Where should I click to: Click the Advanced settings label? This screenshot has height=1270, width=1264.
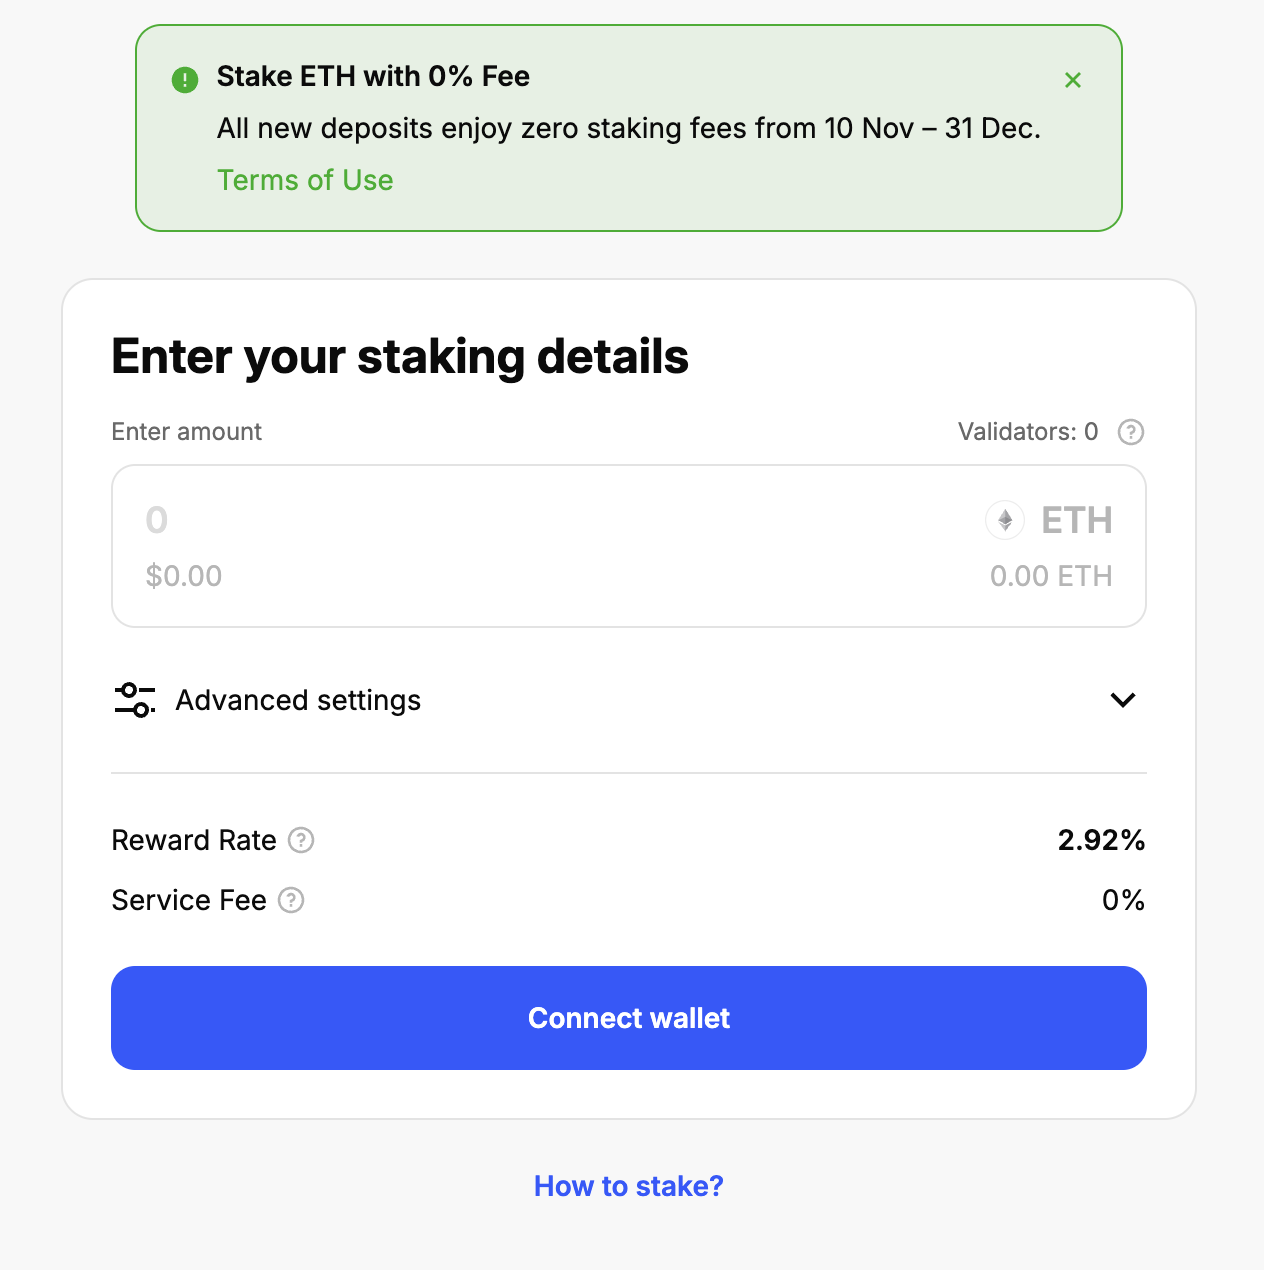pyautogui.click(x=298, y=700)
